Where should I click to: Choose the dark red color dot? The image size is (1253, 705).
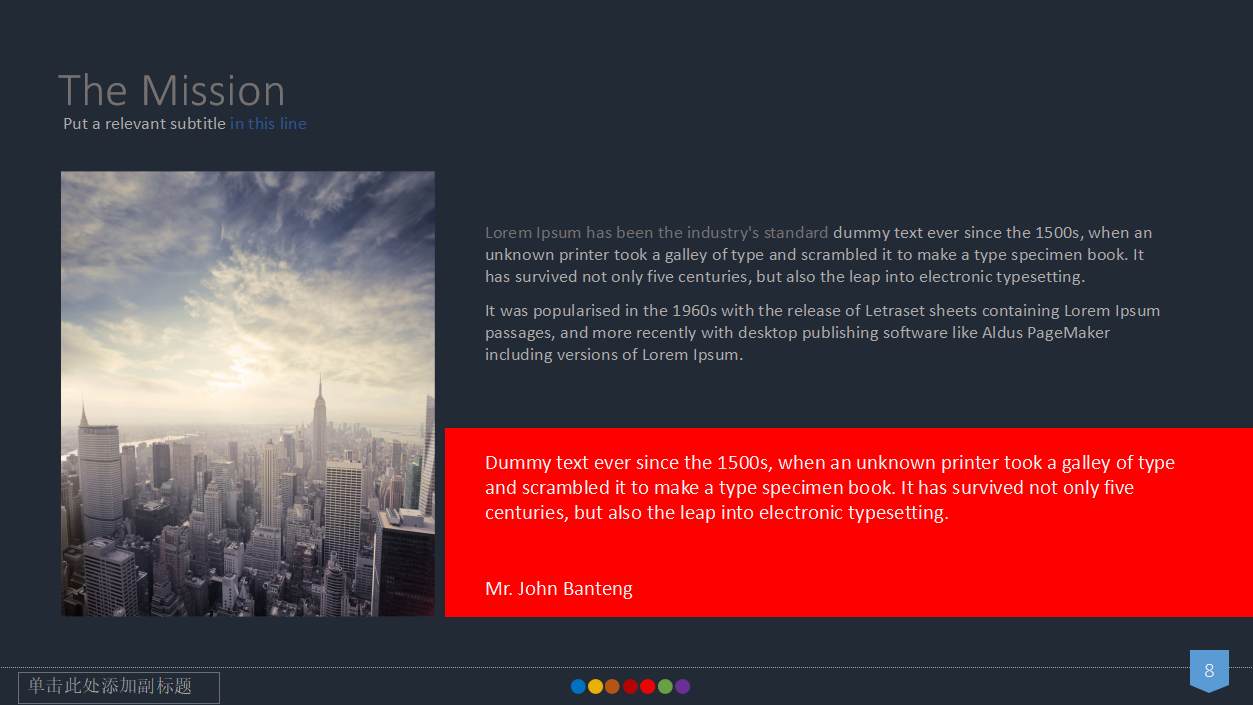pos(630,686)
